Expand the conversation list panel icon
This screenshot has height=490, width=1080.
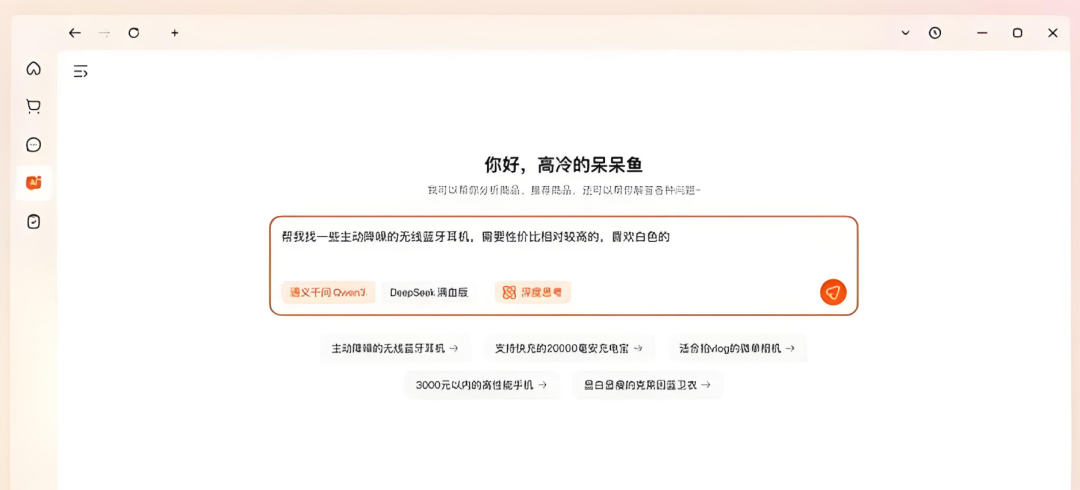click(x=80, y=71)
